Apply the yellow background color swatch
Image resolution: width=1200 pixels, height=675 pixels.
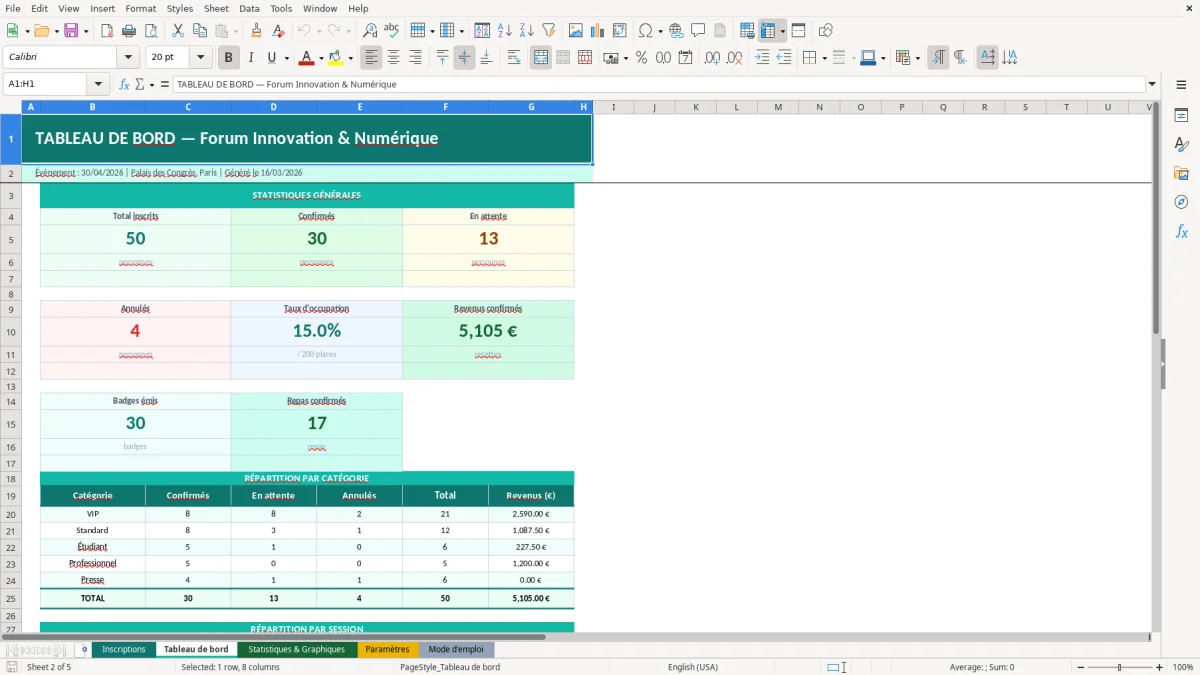[x=336, y=58]
